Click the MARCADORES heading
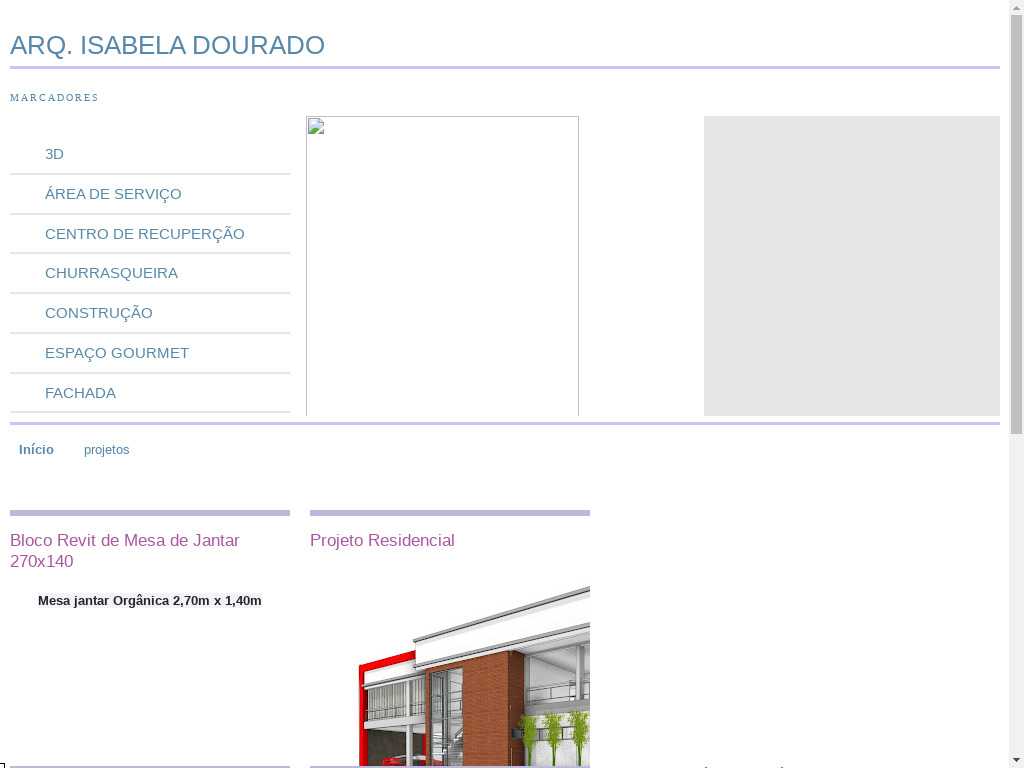Screen dimensions: 1024x768 (x=54, y=97)
